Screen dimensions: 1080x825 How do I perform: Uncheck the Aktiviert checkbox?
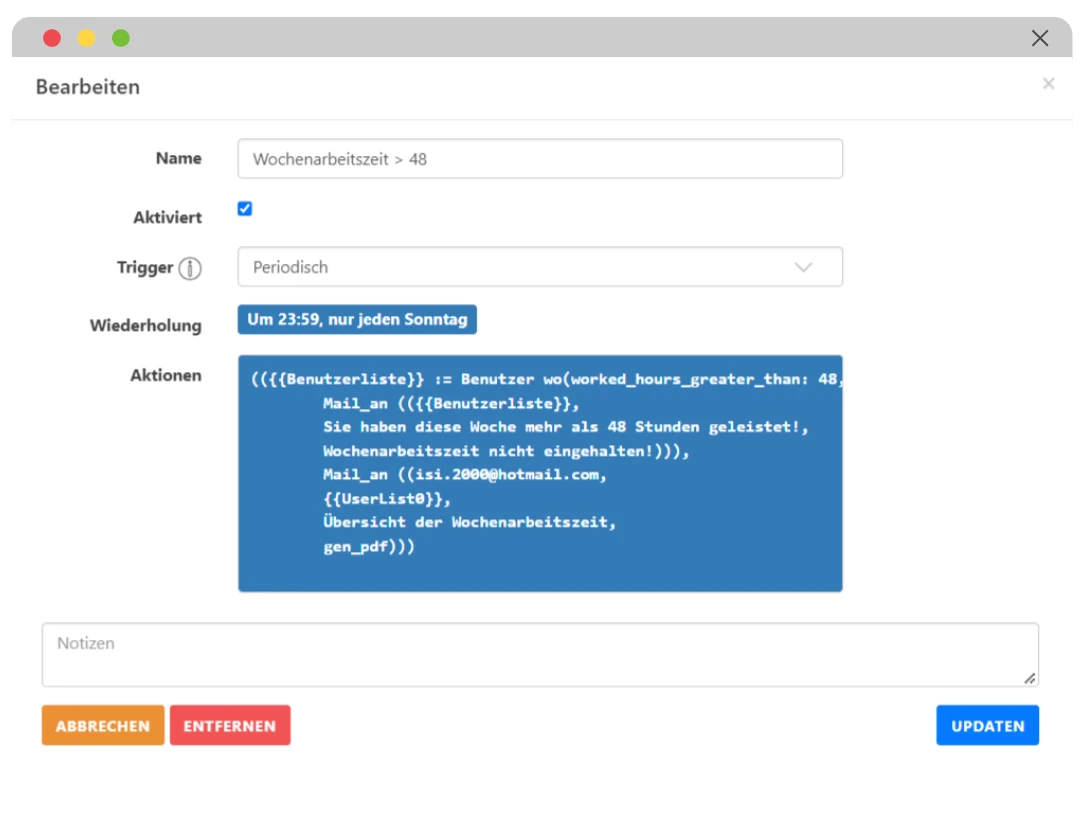[245, 209]
